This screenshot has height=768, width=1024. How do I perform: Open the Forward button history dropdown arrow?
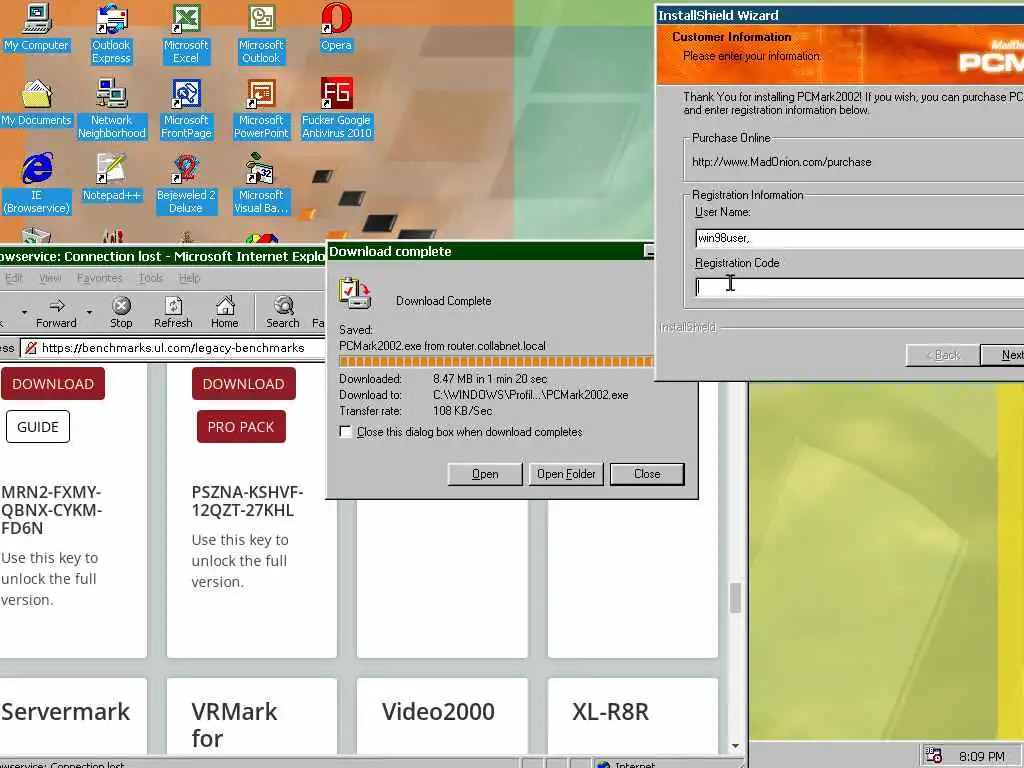(x=89, y=313)
